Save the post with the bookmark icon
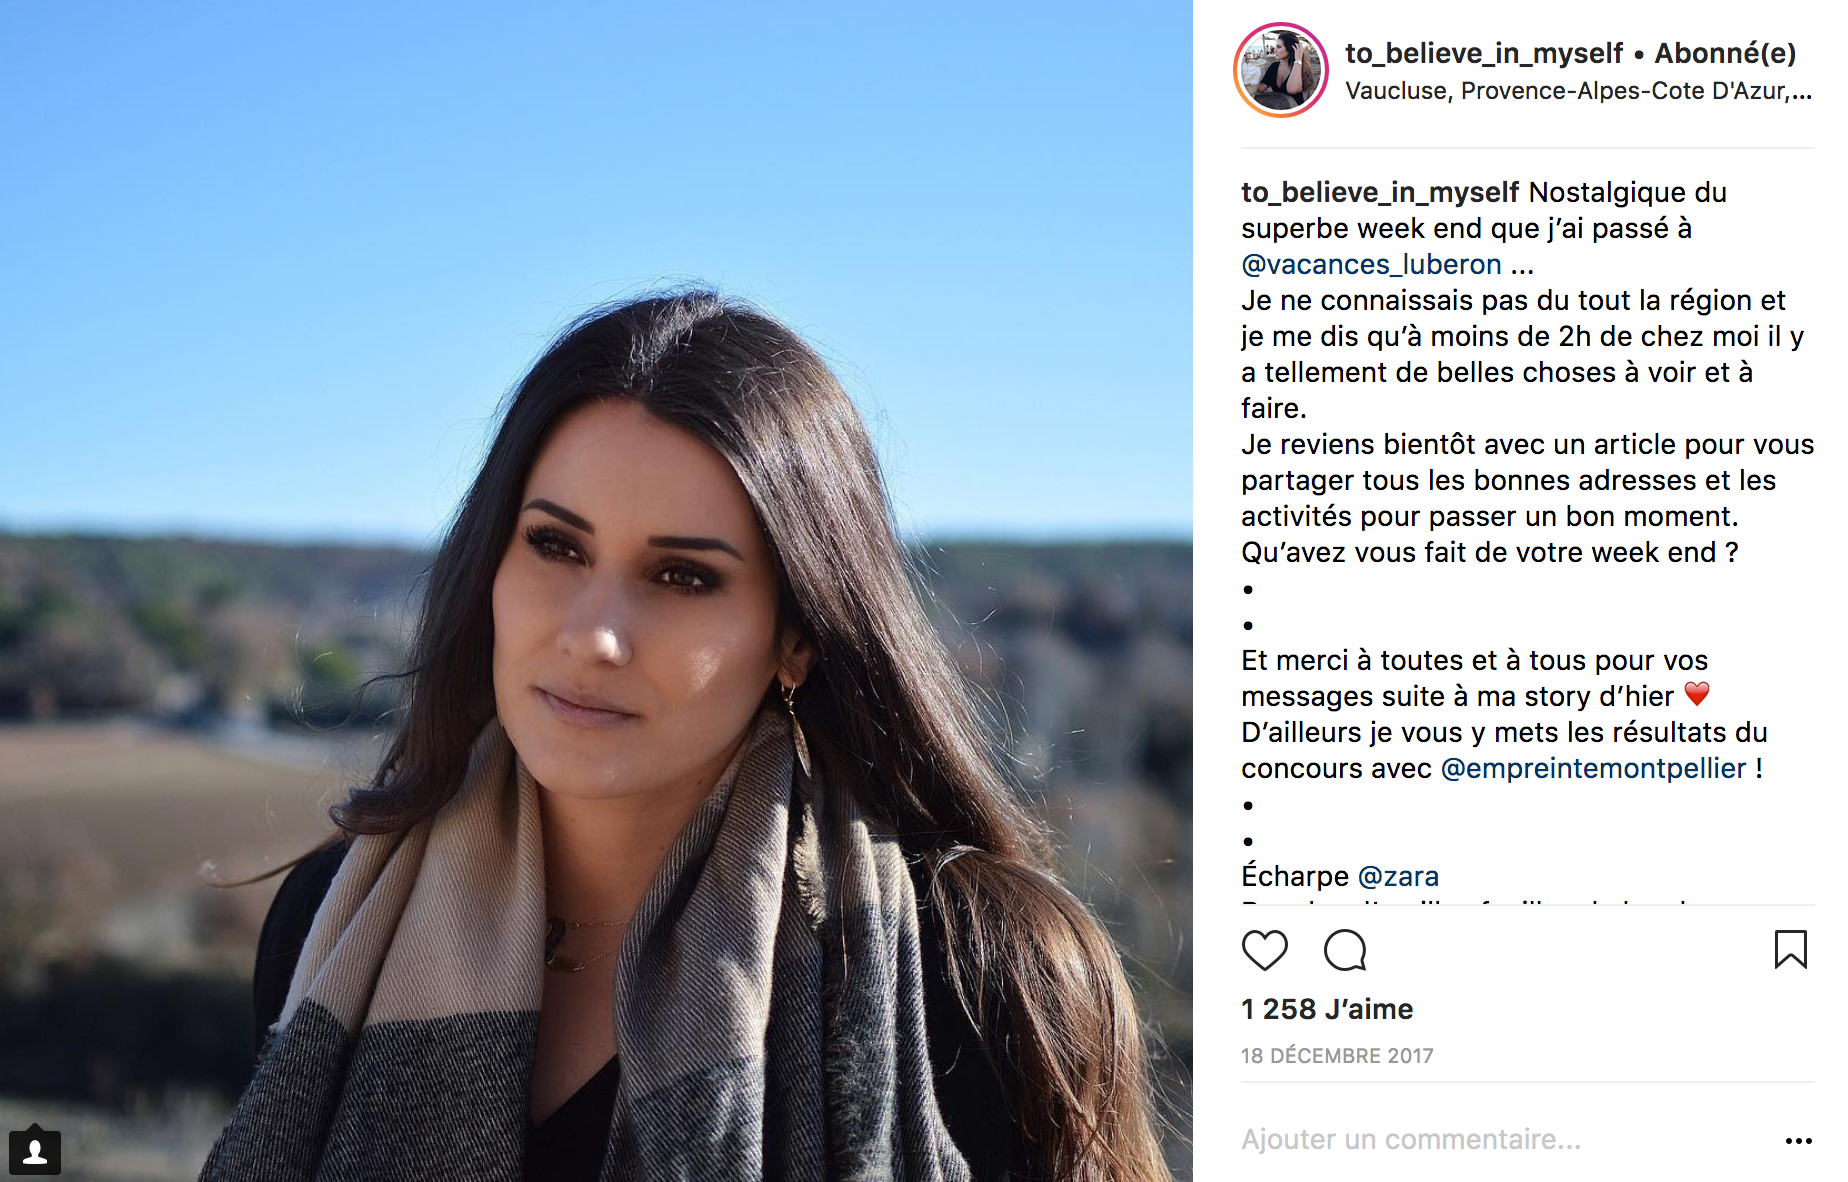 [1790, 950]
